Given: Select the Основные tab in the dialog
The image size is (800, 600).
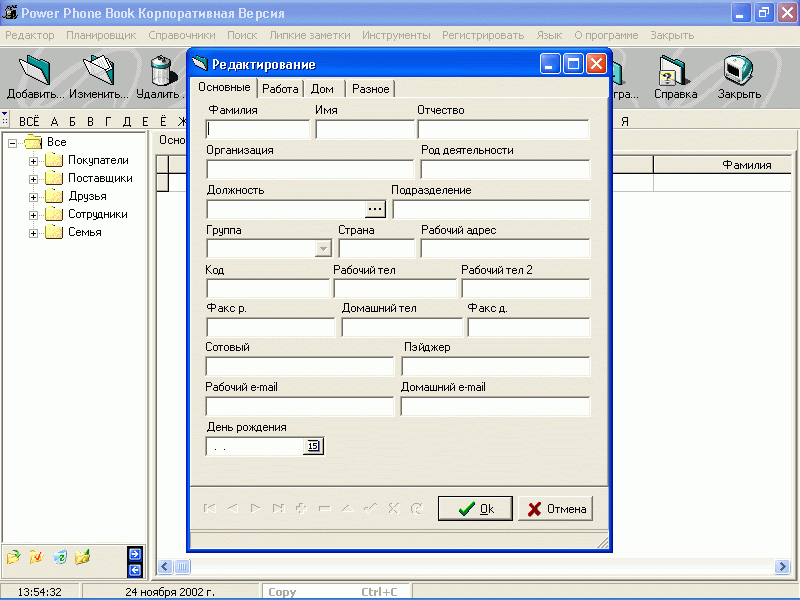Looking at the screenshot, I should pos(224,87).
